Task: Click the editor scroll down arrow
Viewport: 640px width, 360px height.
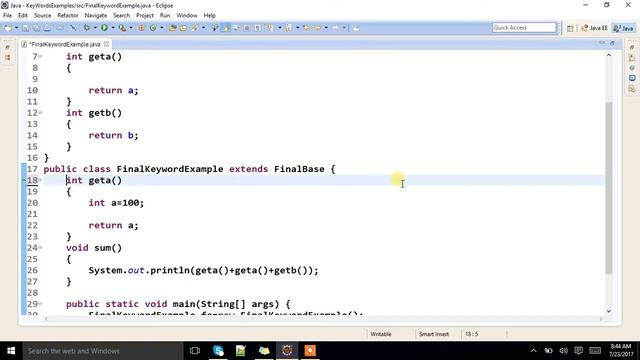Action: pyautogui.click(x=609, y=311)
